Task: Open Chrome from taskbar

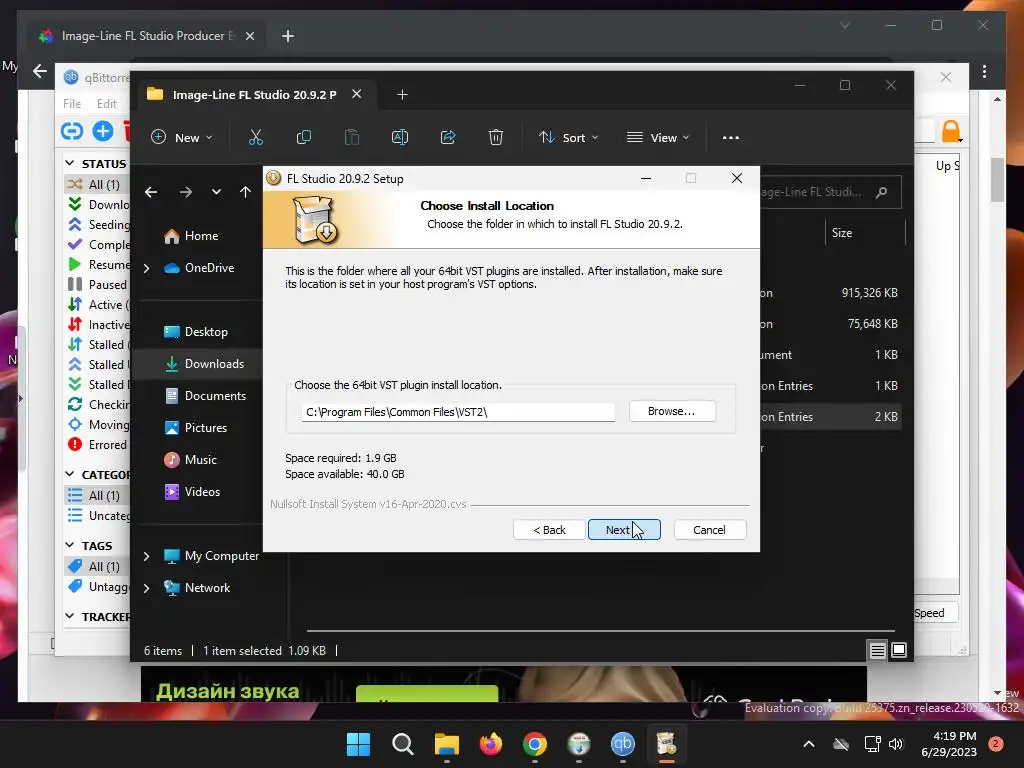Action: 534,744
